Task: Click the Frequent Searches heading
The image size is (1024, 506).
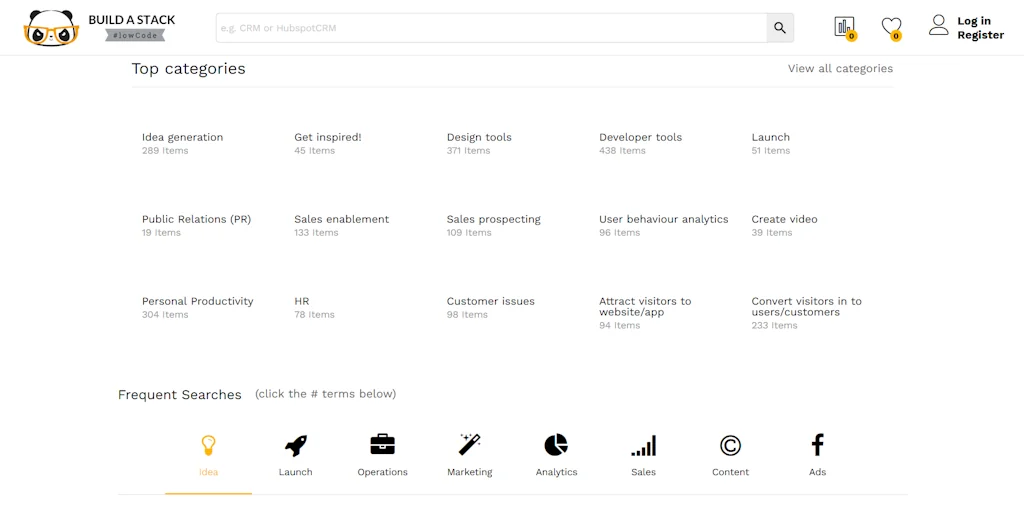Action: pyautogui.click(x=180, y=395)
